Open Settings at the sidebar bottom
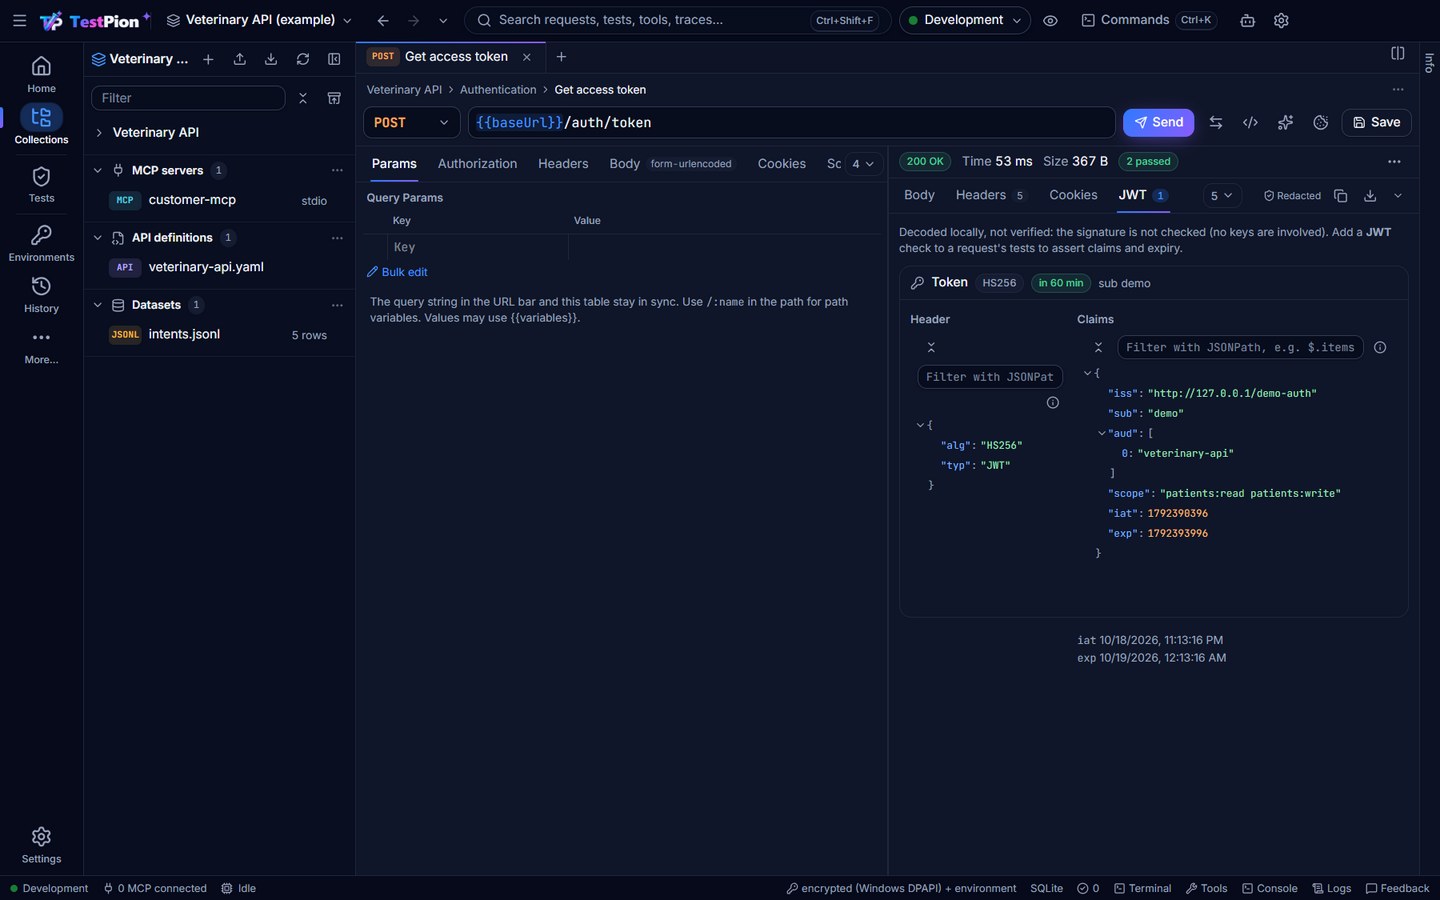The width and height of the screenshot is (1440, 900). pyautogui.click(x=41, y=845)
